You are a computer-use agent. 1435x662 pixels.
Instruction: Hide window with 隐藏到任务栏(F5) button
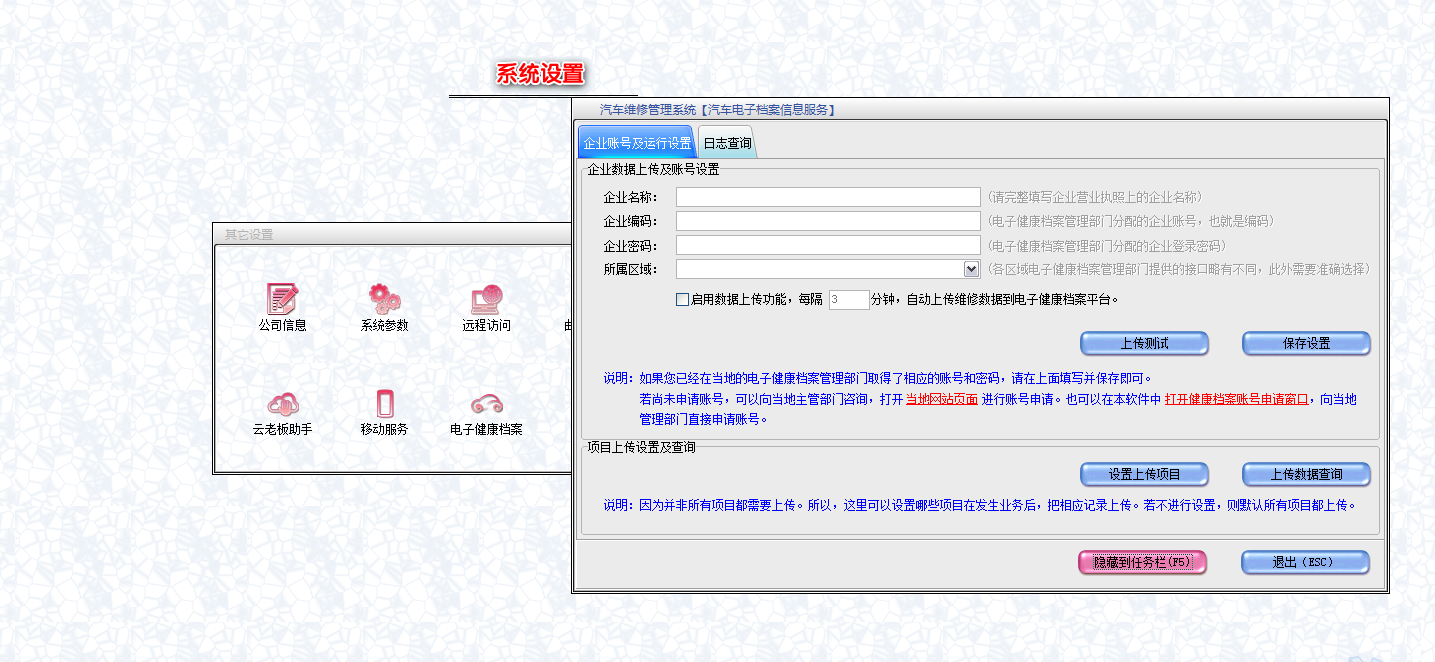coord(1142,562)
